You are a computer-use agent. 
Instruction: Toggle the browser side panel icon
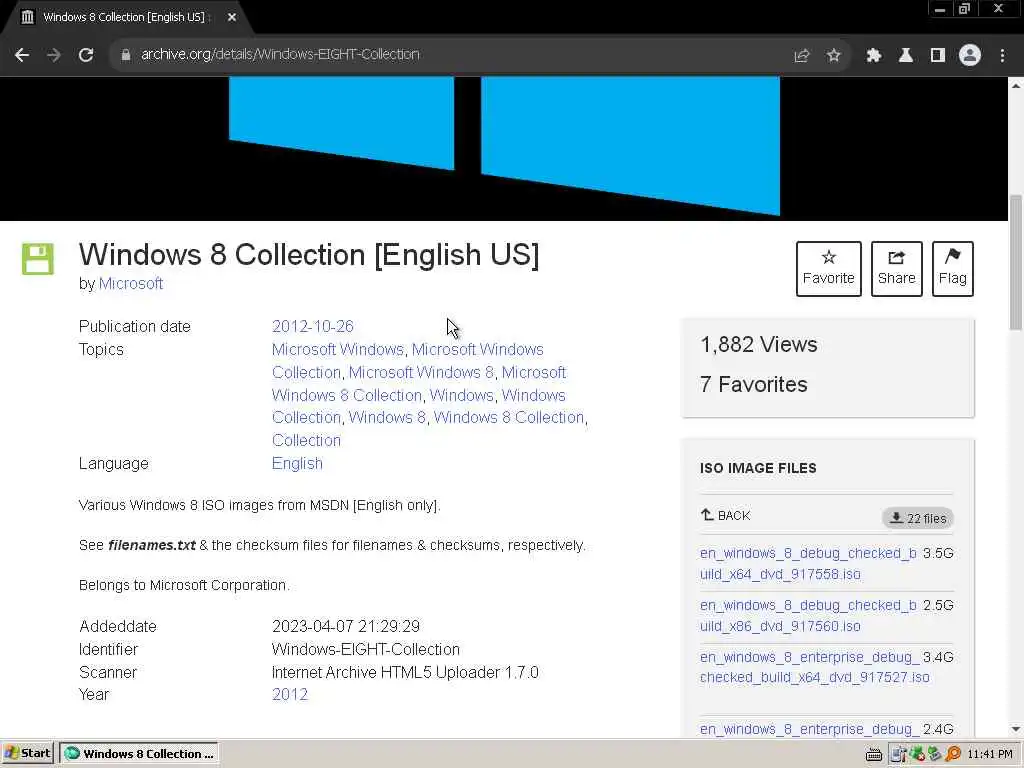click(x=938, y=55)
